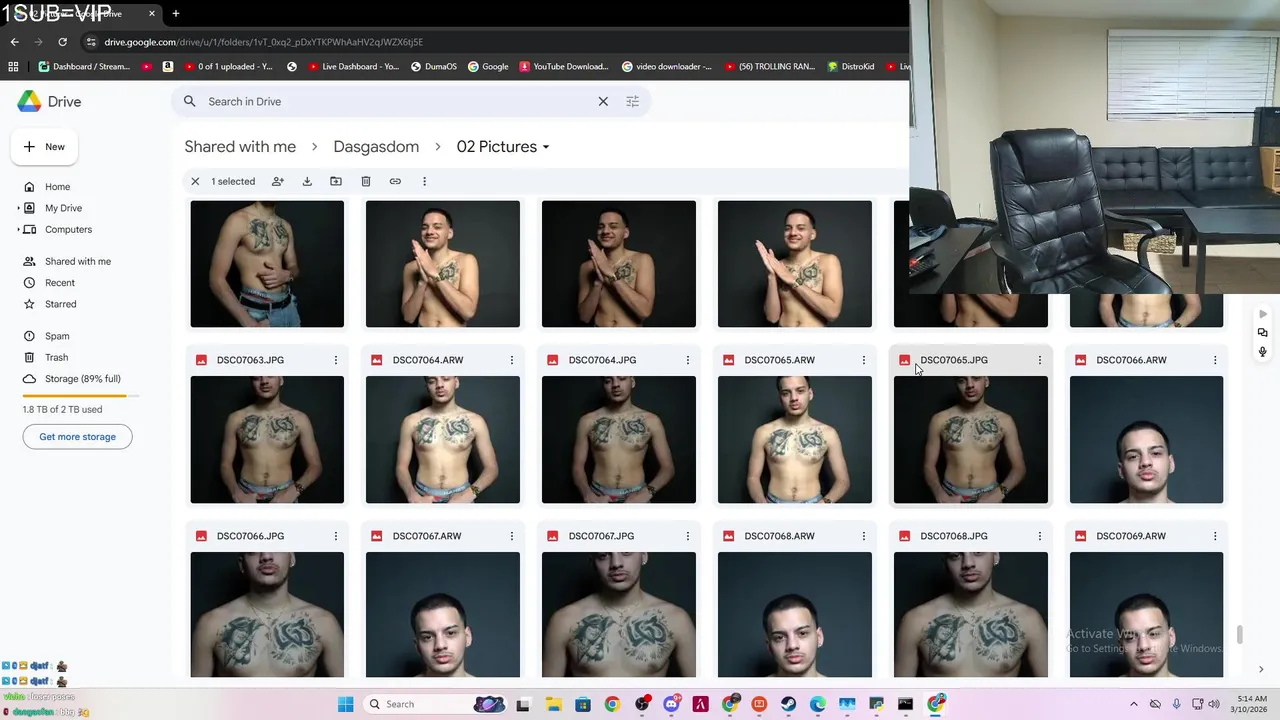
Task: Click DSC07068.JPG file name
Action: pos(954,536)
